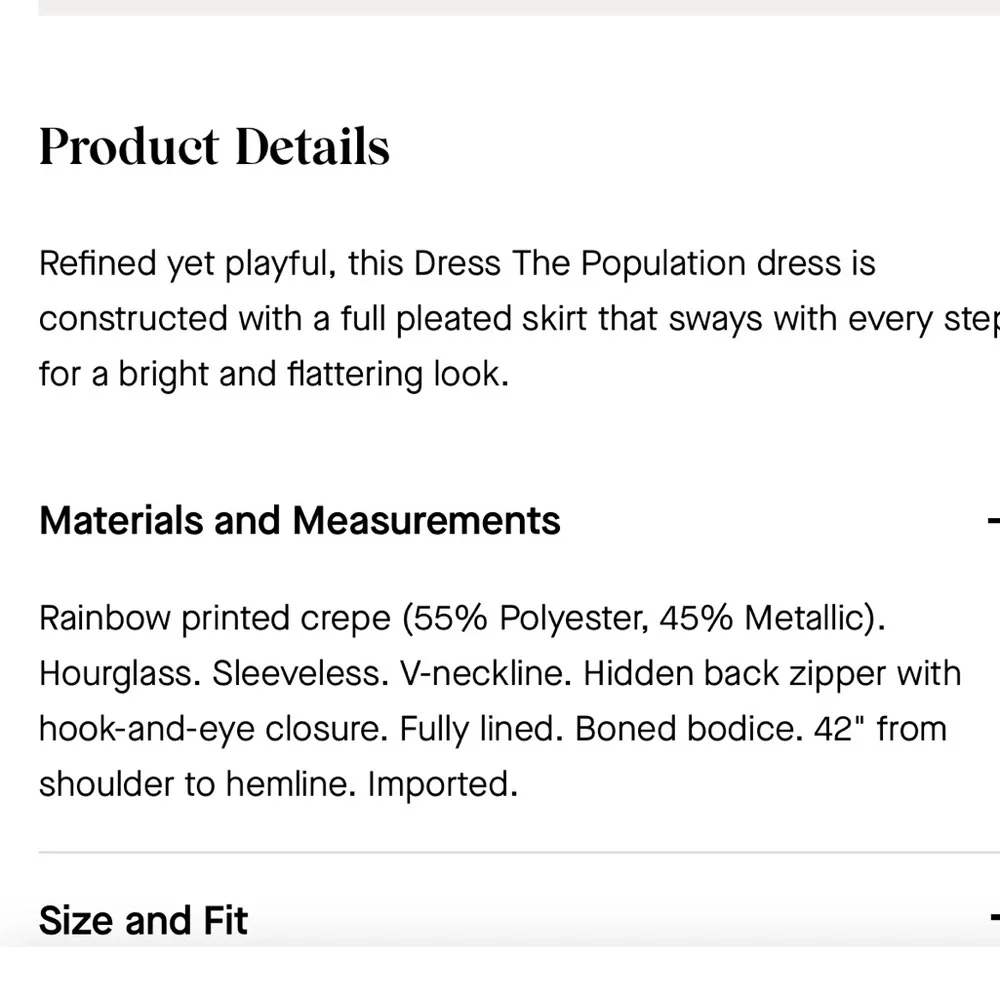
Task: Click the Product Details title
Action: pos(214,146)
